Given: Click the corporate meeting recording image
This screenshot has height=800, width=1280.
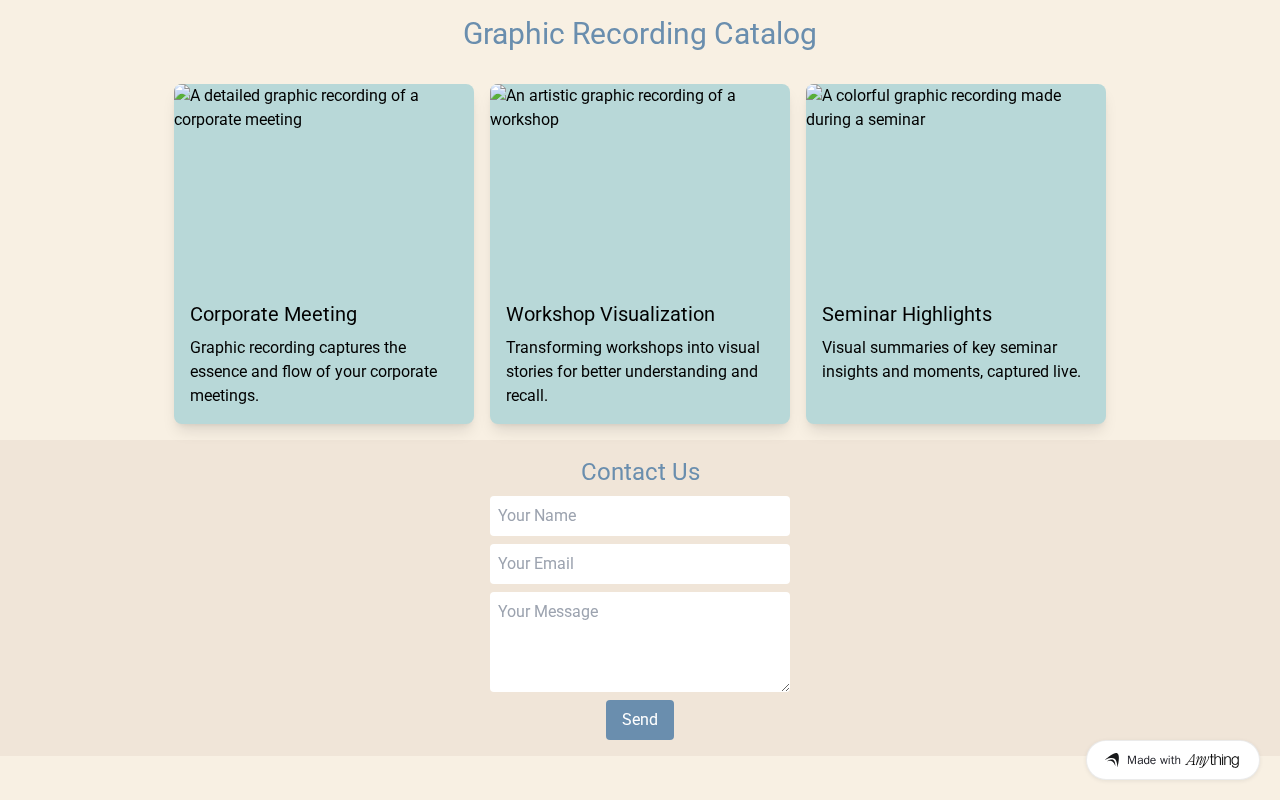Looking at the screenshot, I should (324, 185).
